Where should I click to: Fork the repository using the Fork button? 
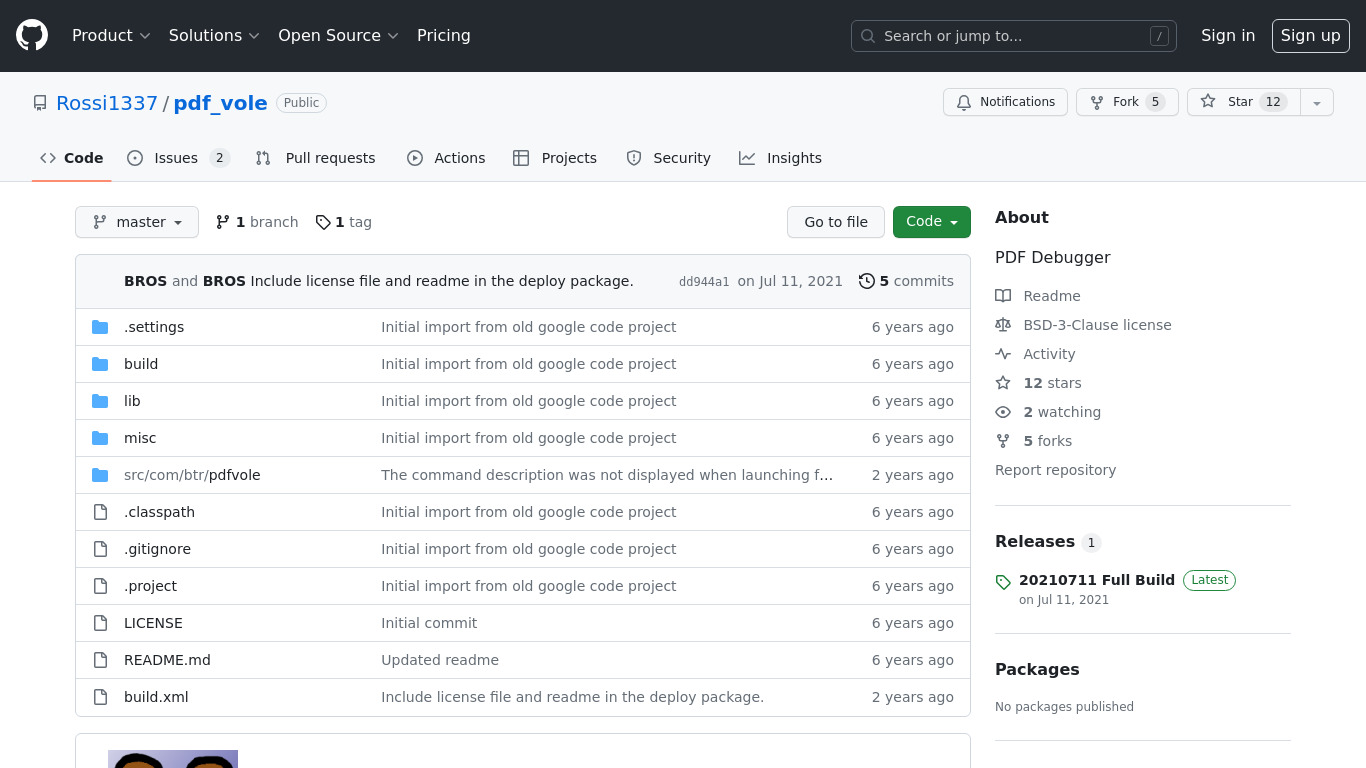[1127, 102]
